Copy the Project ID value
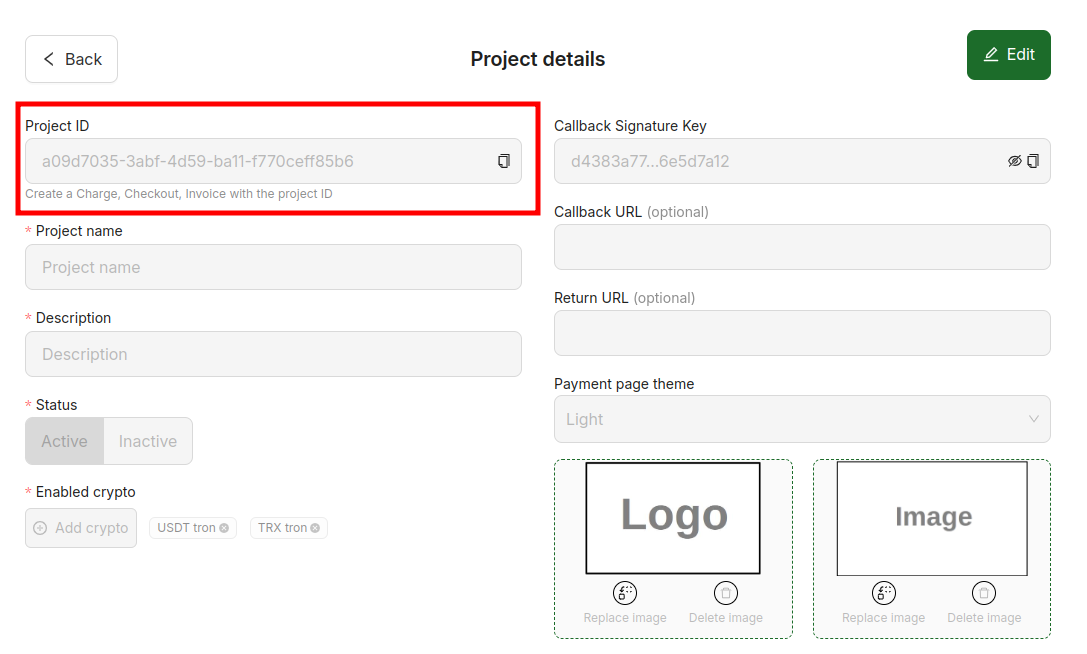 coord(504,161)
